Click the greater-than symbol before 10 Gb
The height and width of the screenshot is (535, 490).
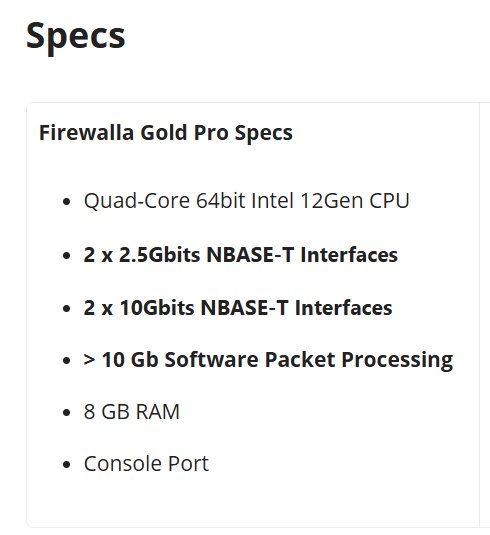(x=89, y=360)
